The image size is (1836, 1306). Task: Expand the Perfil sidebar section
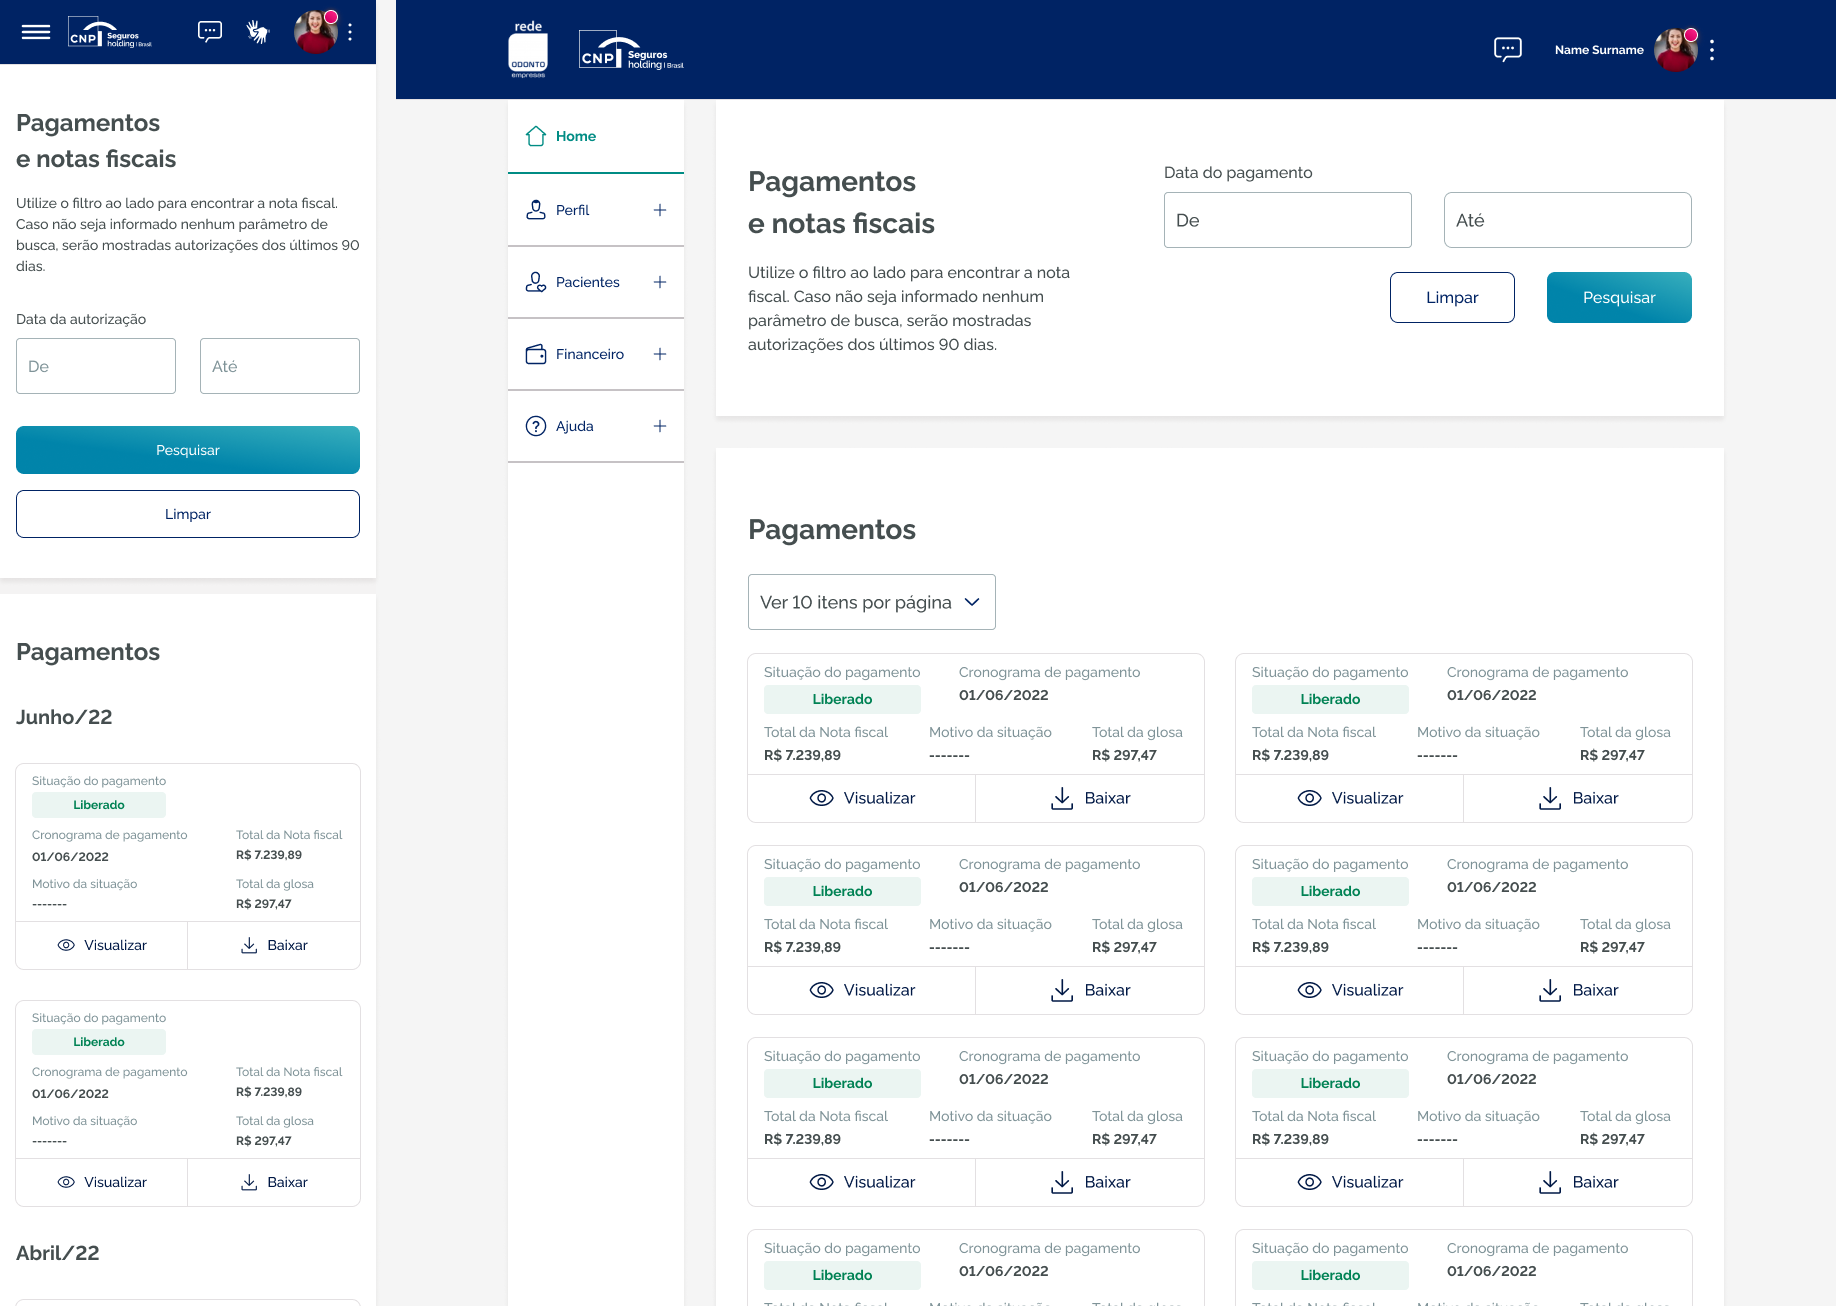coord(660,210)
